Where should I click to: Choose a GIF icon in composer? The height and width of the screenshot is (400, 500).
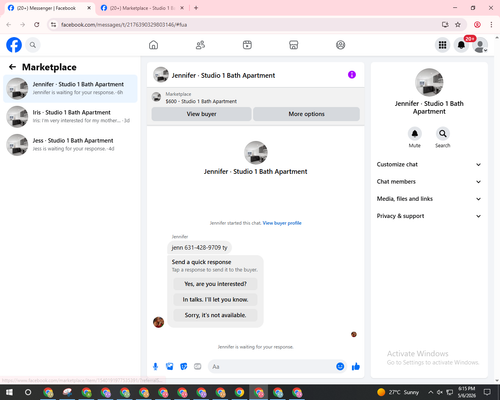pyautogui.click(x=198, y=367)
